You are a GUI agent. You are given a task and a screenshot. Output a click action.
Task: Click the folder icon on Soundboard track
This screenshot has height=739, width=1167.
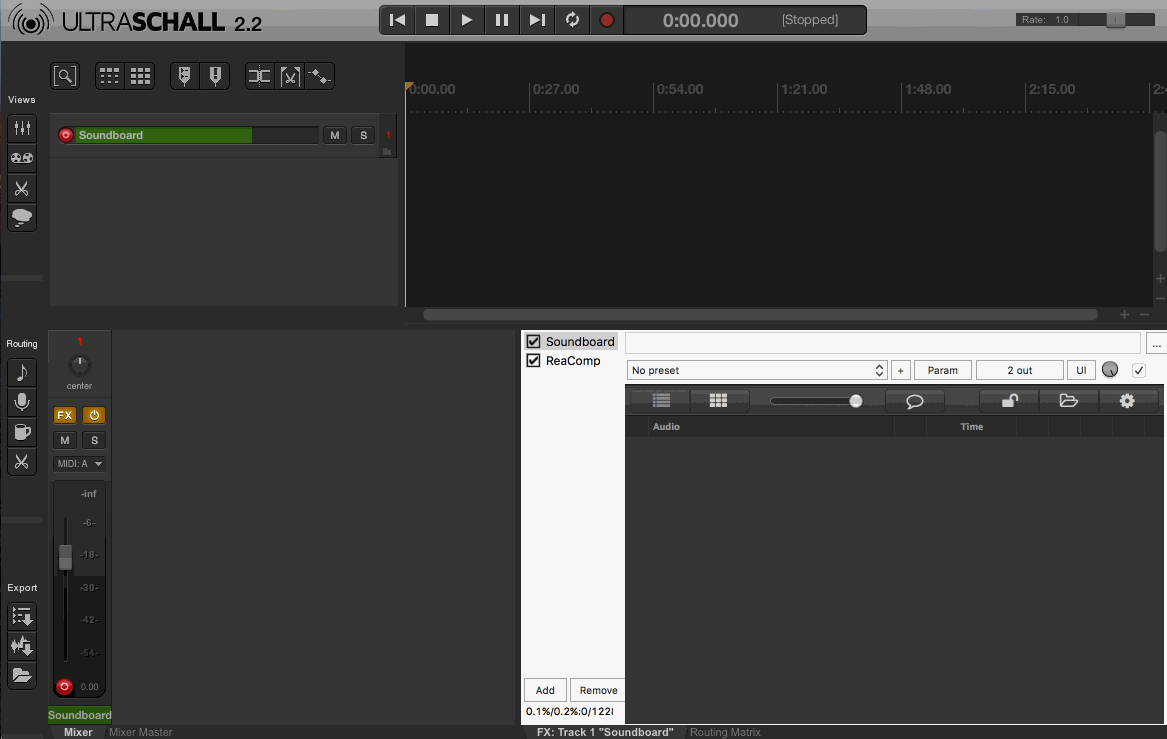[x=387, y=151]
